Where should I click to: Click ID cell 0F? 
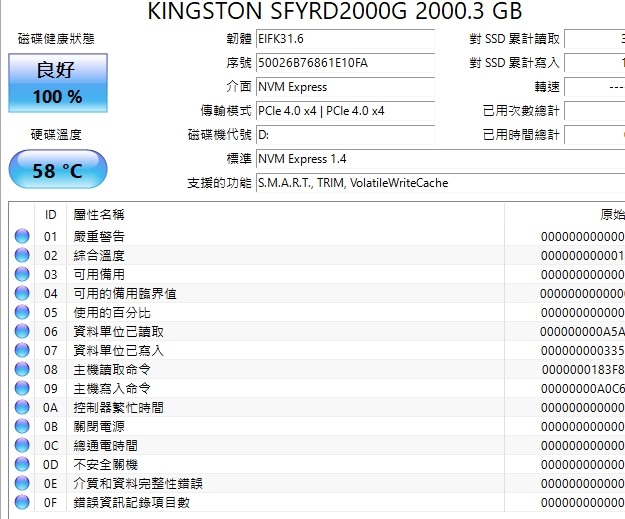pos(51,503)
